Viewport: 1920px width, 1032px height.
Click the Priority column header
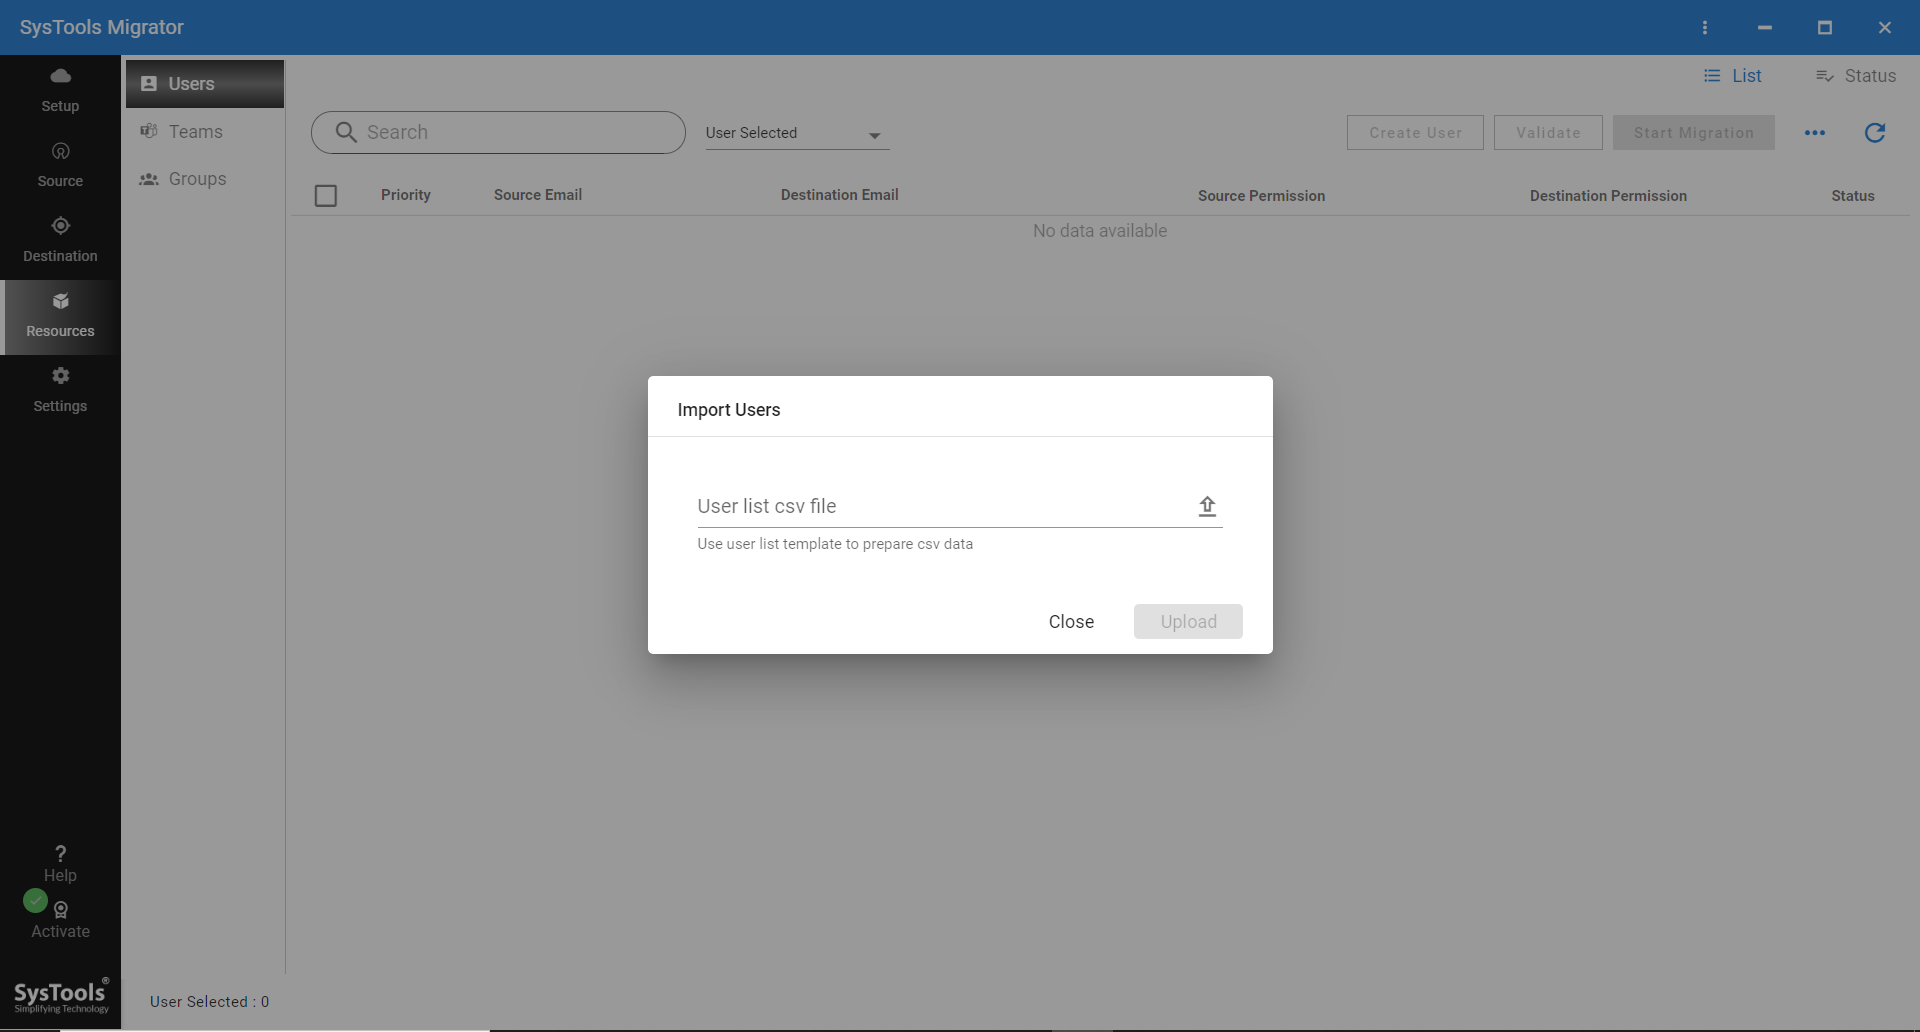pos(405,195)
